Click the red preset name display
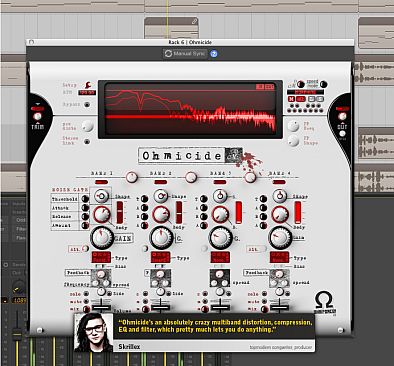Screen dimensions: 394x366 pos(306,92)
